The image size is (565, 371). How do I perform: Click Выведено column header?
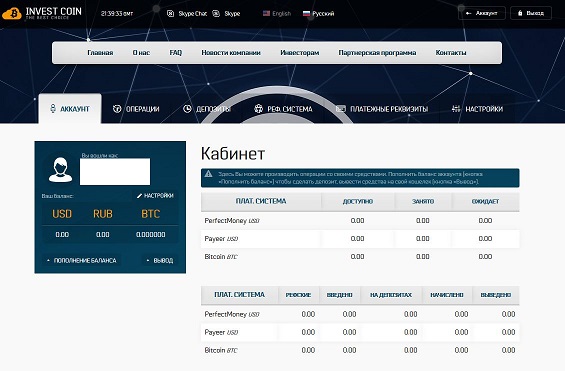pos(496,295)
